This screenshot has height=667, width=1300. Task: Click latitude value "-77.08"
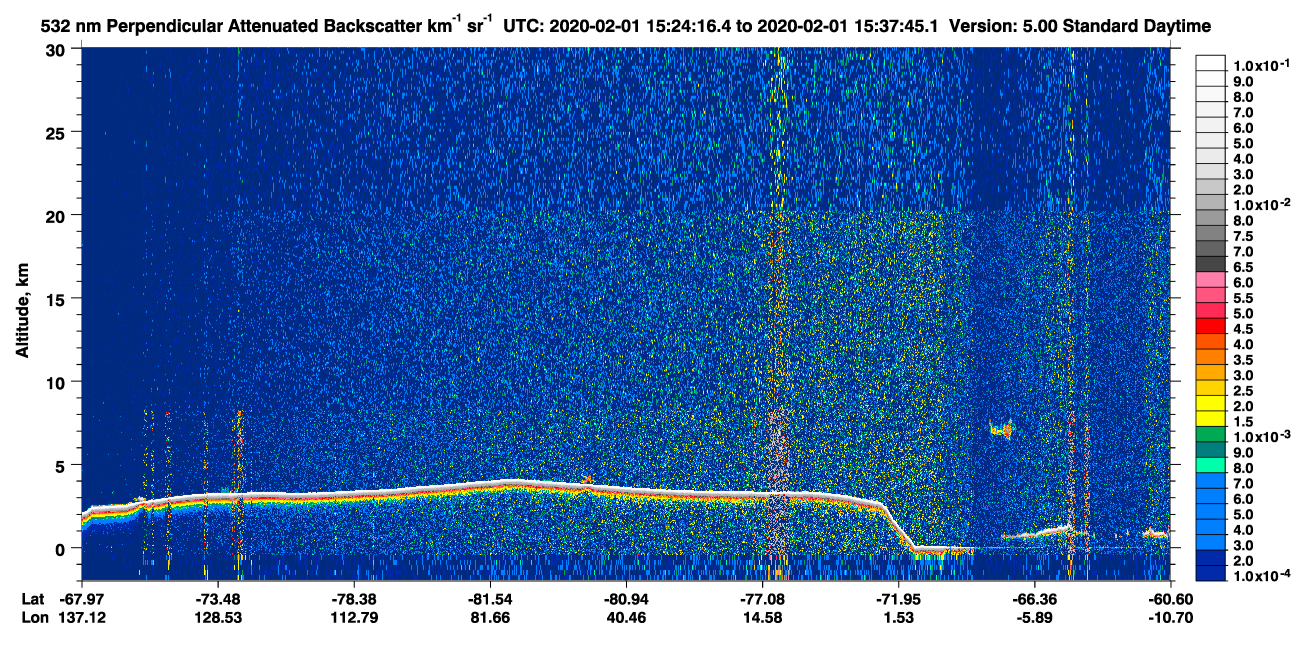762,599
